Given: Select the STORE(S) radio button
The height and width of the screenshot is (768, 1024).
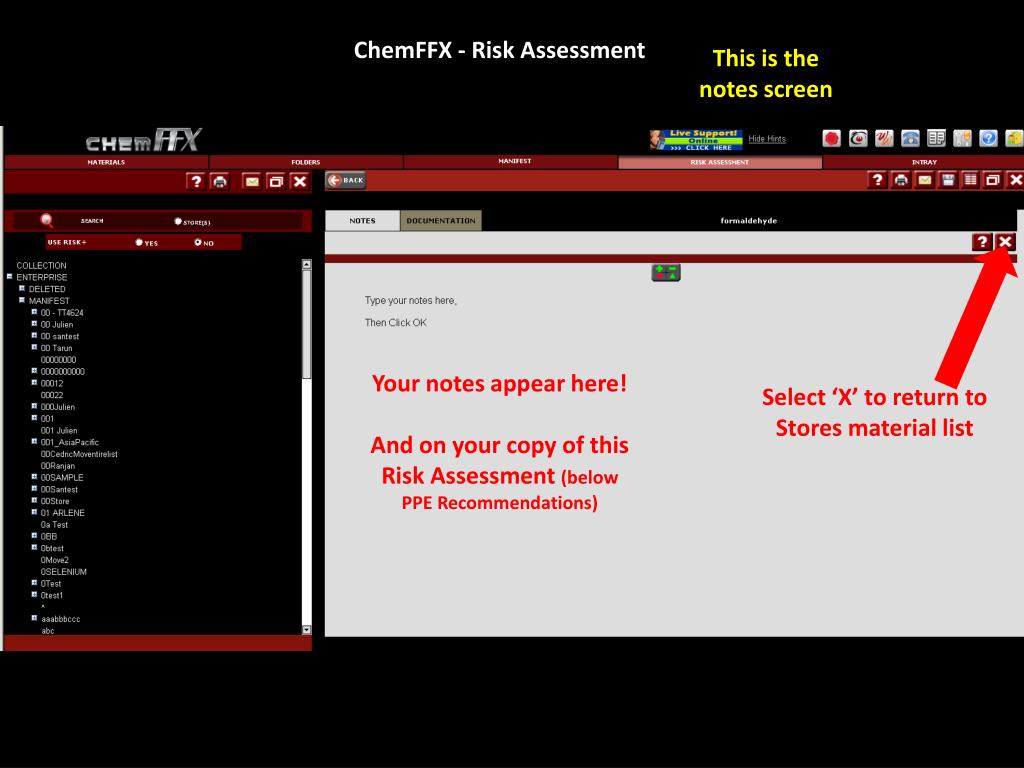Looking at the screenshot, I should (x=178, y=221).
